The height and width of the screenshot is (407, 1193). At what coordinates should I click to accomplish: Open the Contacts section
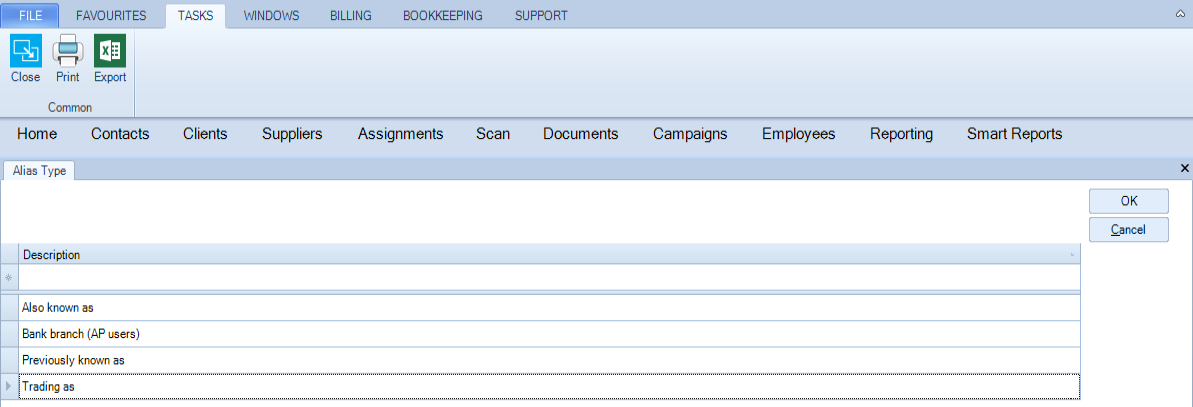pyautogui.click(x=120, y=134)
